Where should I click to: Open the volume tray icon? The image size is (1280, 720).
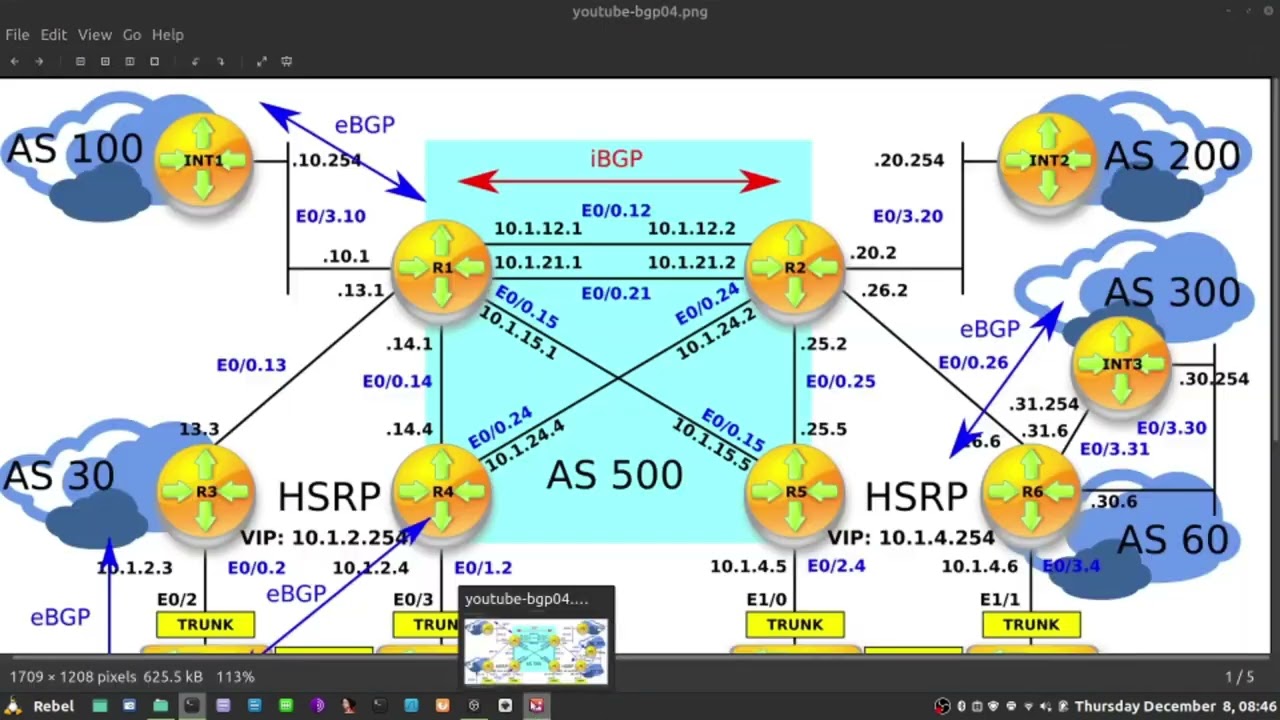coord(1045,706)
